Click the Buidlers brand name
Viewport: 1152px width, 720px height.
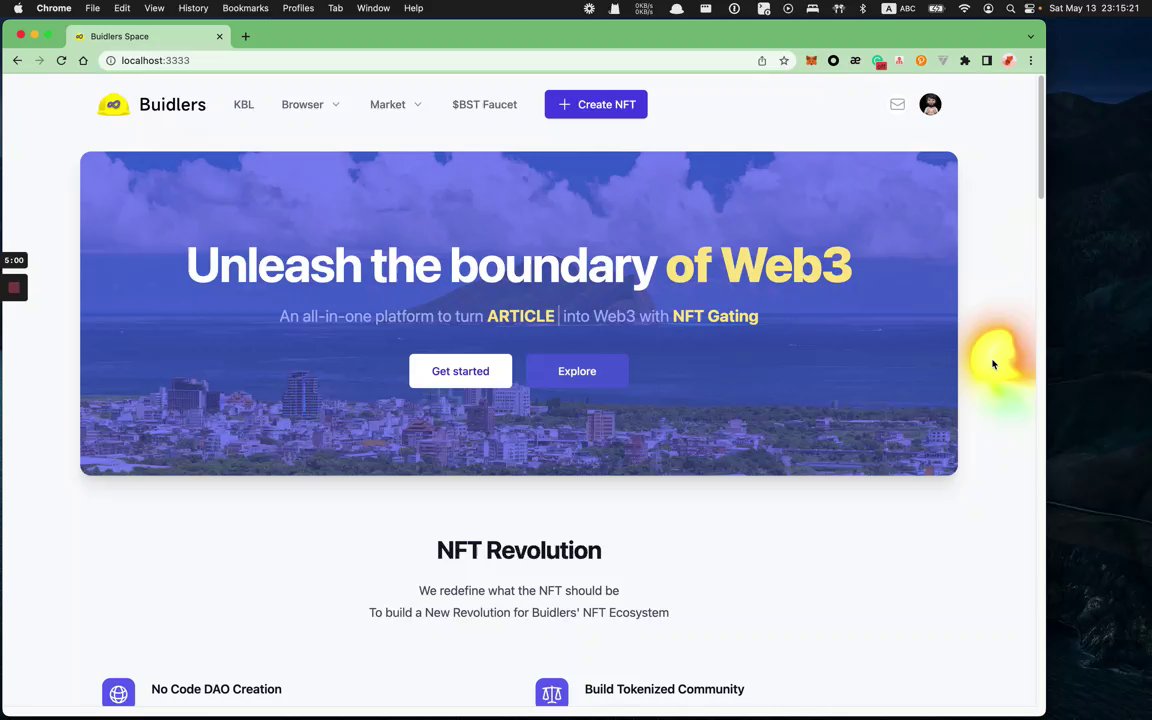click(x=173, y=104)
